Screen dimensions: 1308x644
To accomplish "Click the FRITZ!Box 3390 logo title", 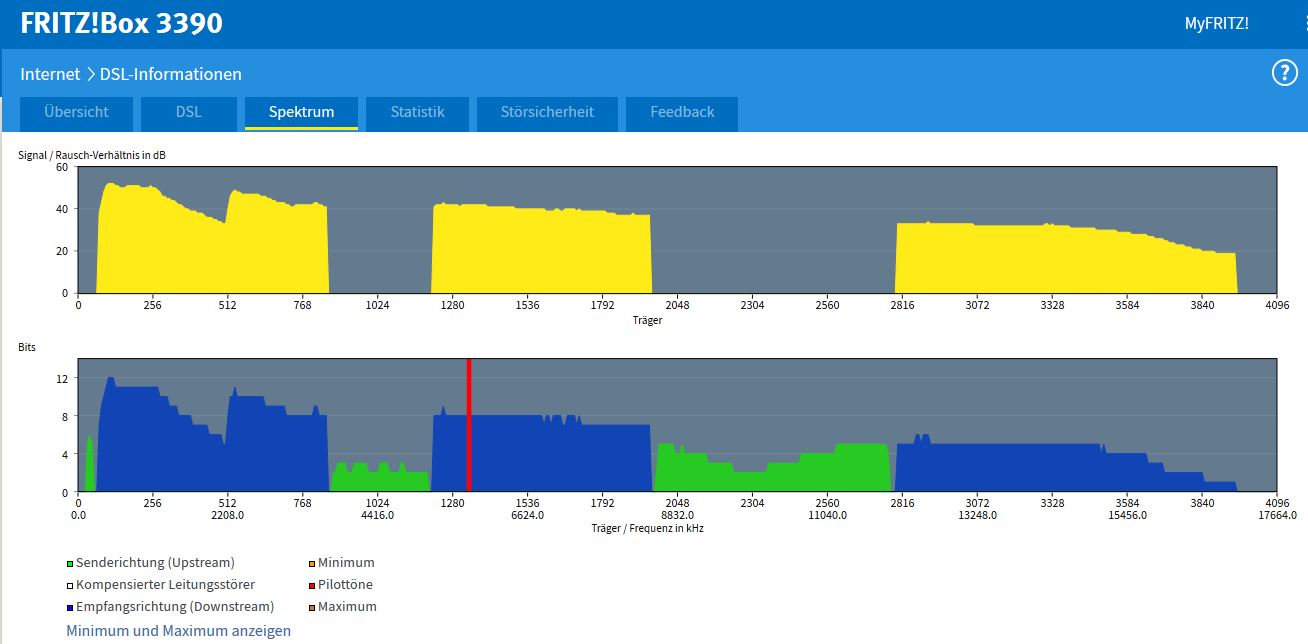I will [x=121, y=24].
